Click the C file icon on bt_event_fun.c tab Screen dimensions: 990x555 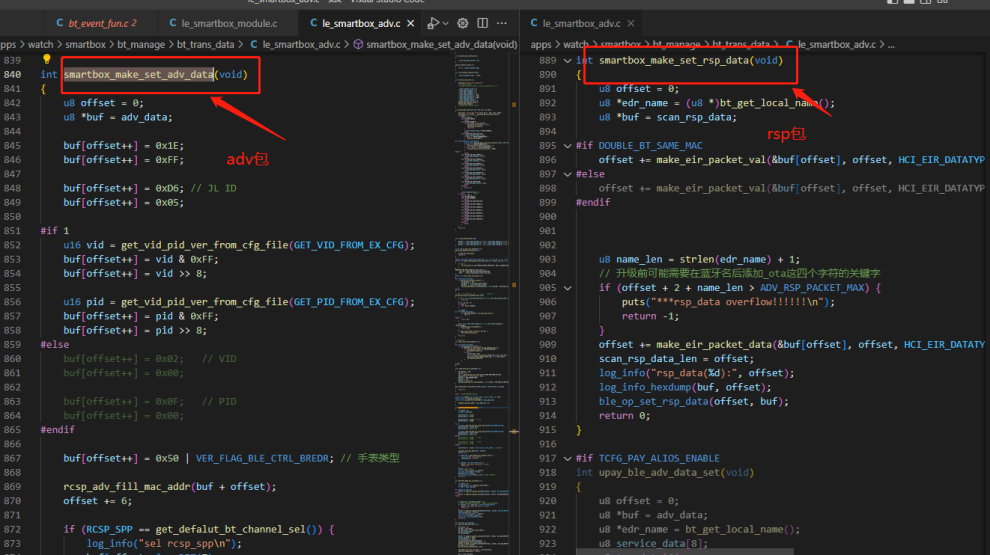point(60,23)
